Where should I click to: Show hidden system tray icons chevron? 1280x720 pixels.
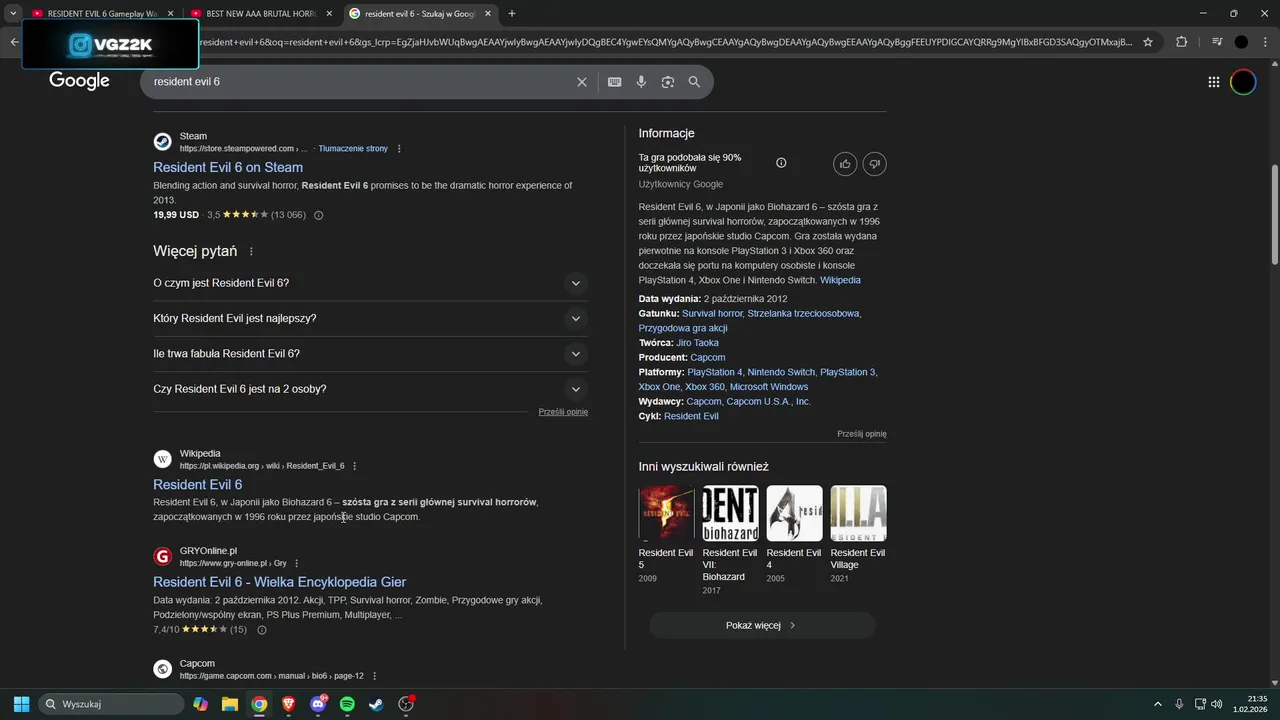pos(1158,704)
